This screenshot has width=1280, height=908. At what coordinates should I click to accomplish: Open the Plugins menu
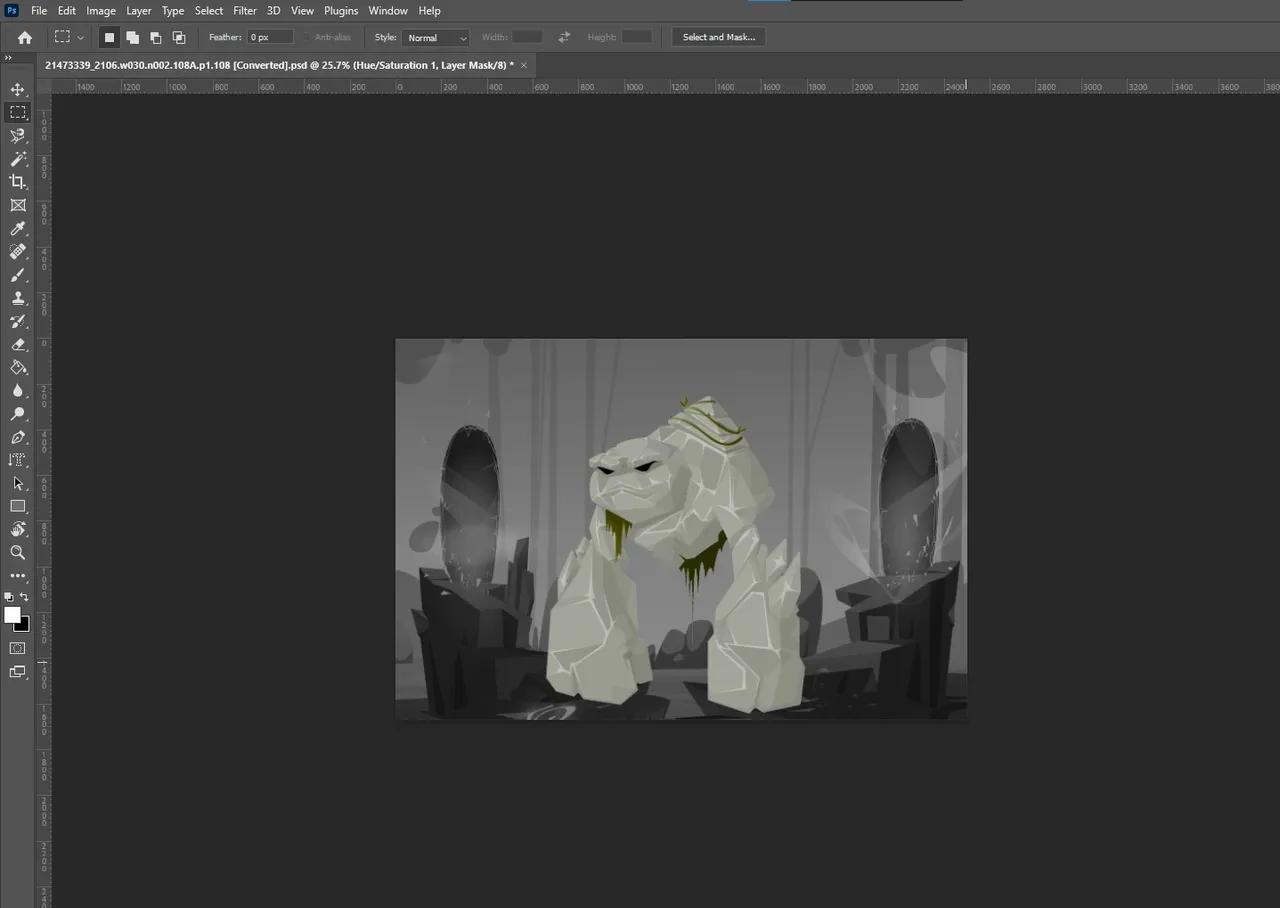pos(341,10)
